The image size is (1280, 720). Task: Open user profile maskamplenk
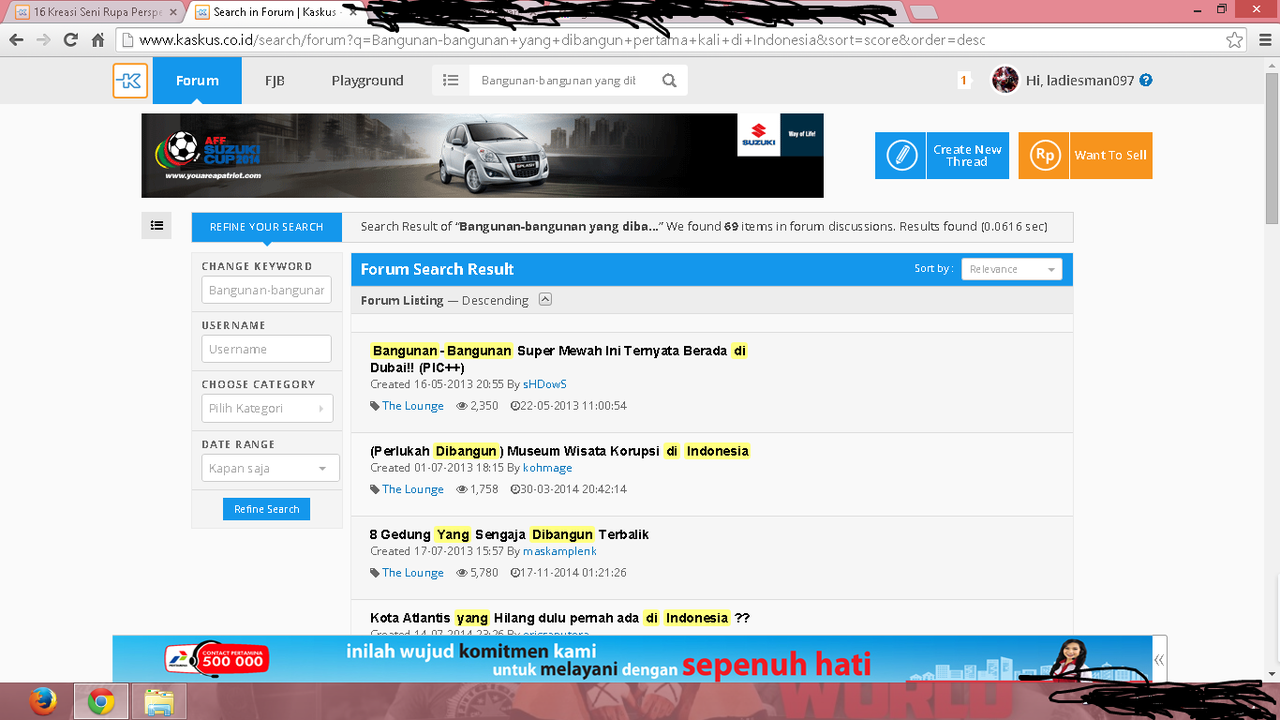(560, 551)
